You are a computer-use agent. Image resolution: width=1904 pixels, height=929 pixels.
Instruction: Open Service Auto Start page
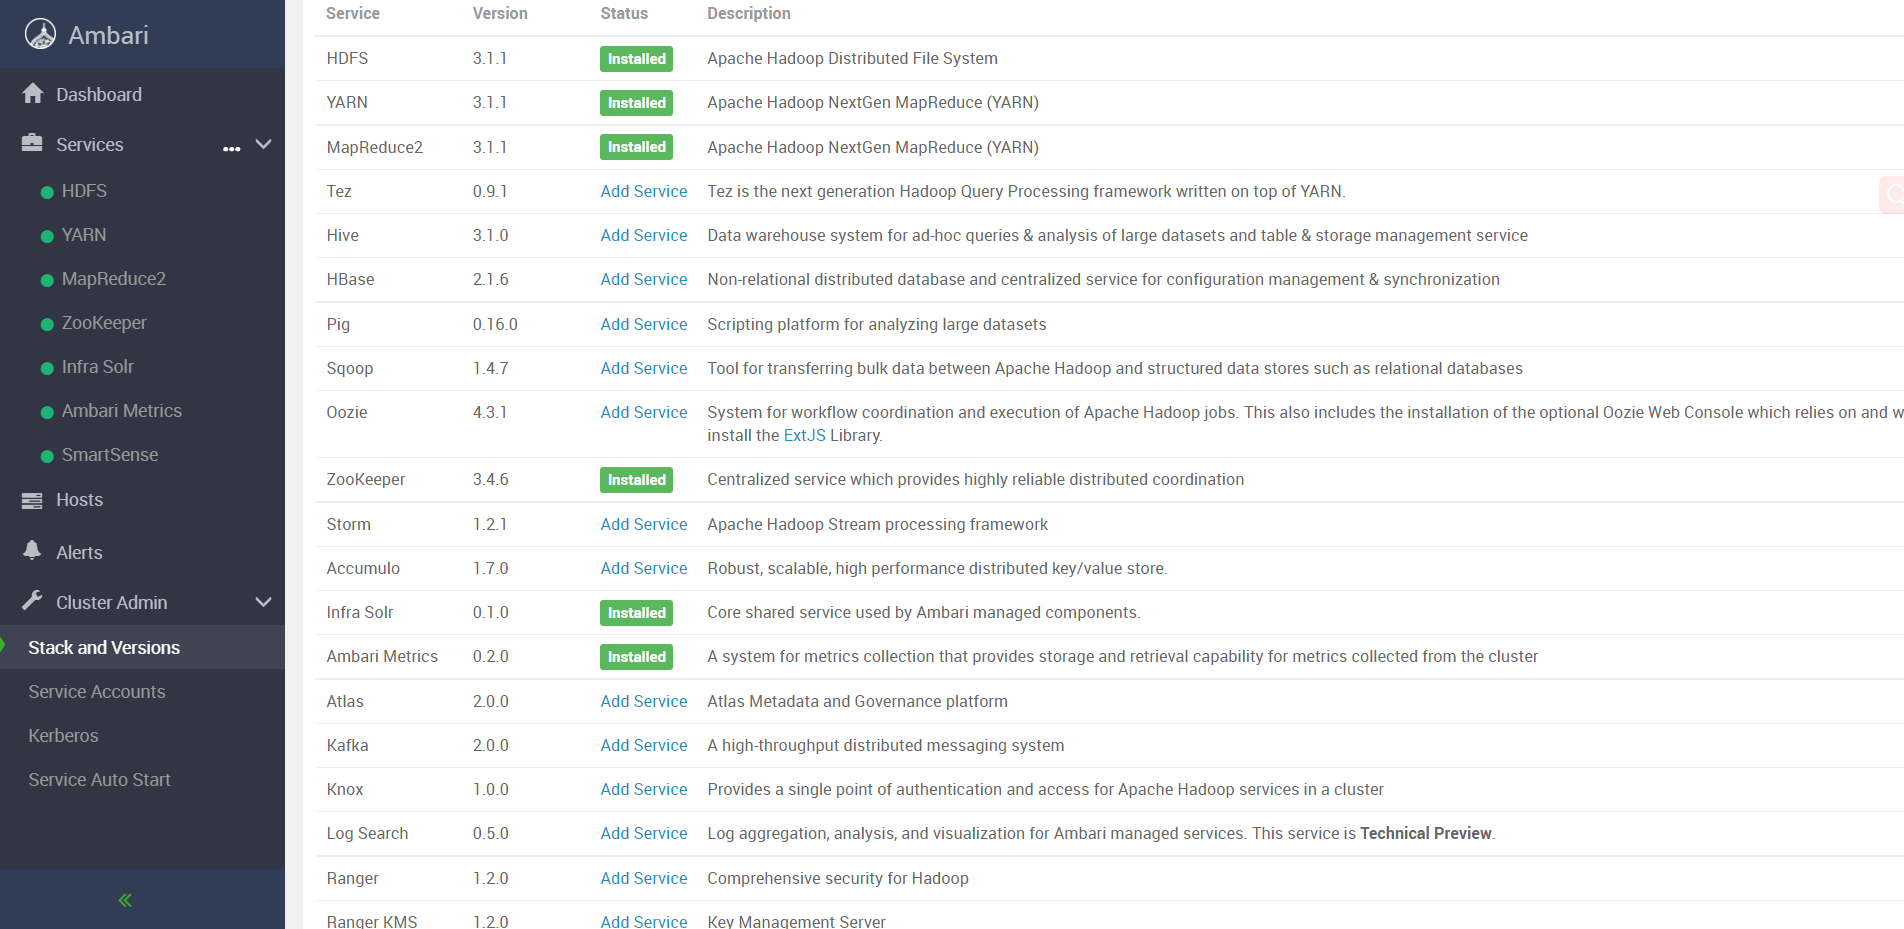tap(99, 779)
